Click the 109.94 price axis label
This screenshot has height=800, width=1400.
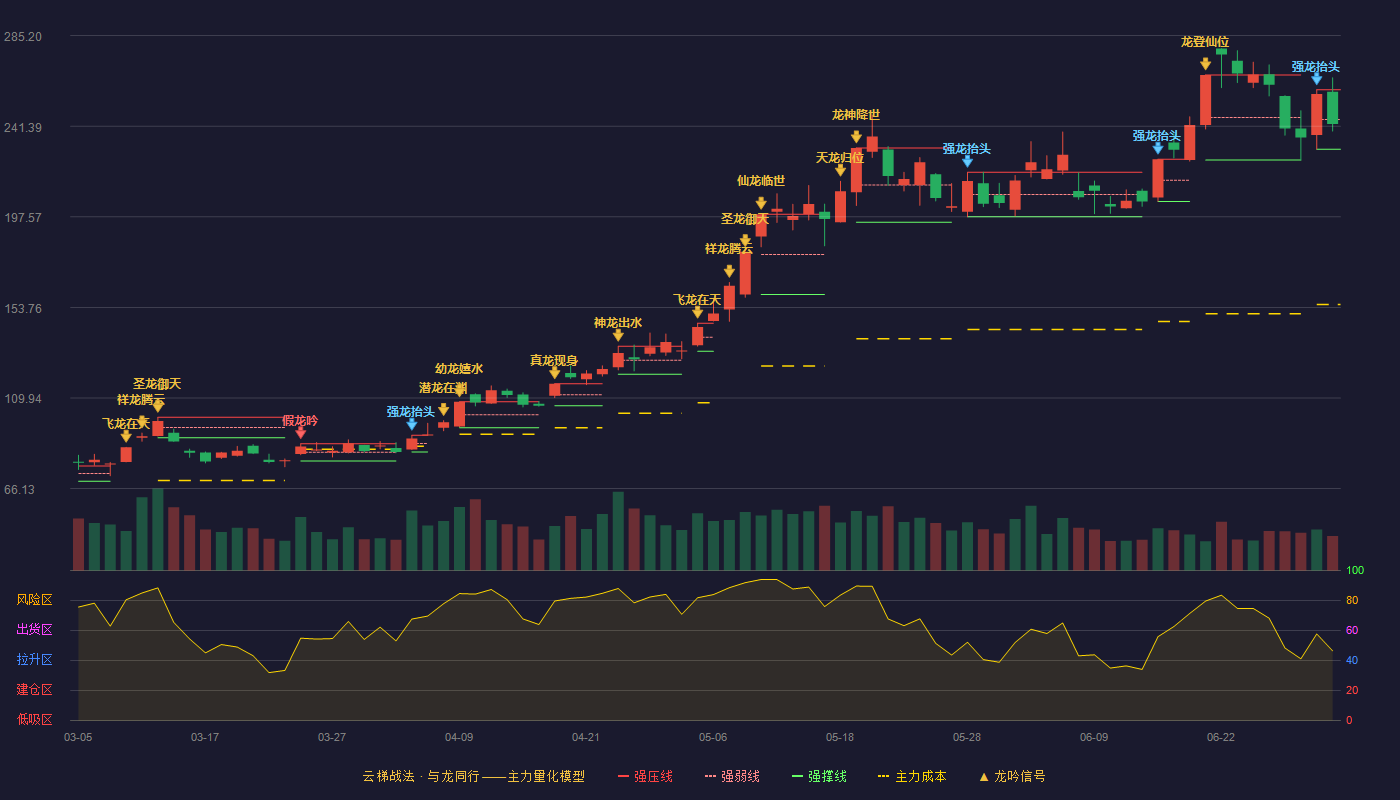pyautogui.click(x=23, y=398)
